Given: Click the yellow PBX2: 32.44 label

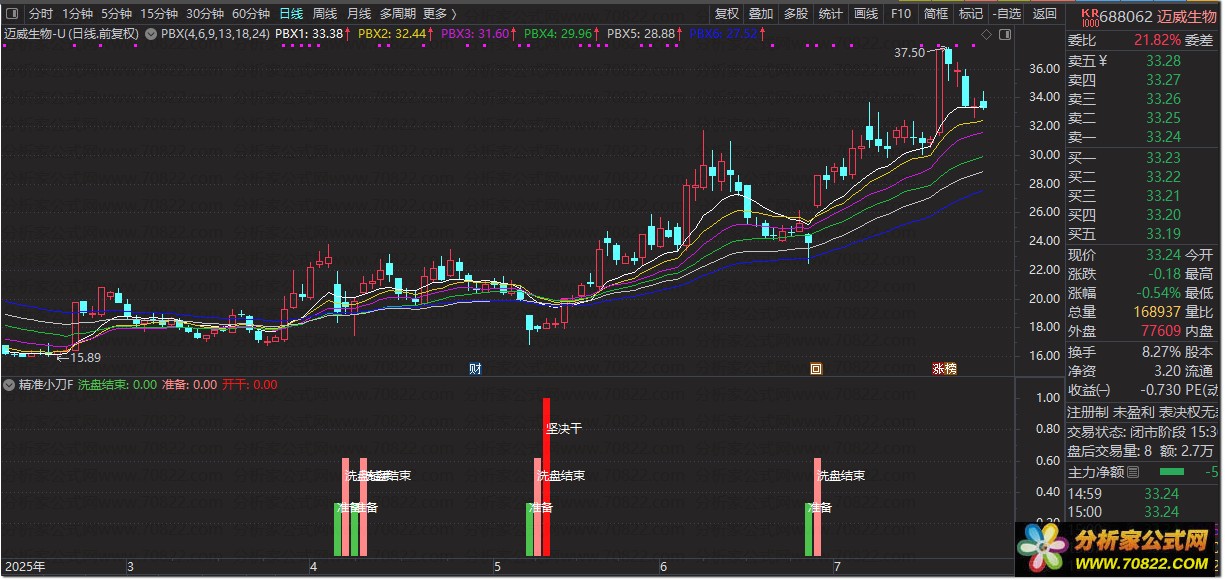Looking at the screenshot, I should point(392,34).
